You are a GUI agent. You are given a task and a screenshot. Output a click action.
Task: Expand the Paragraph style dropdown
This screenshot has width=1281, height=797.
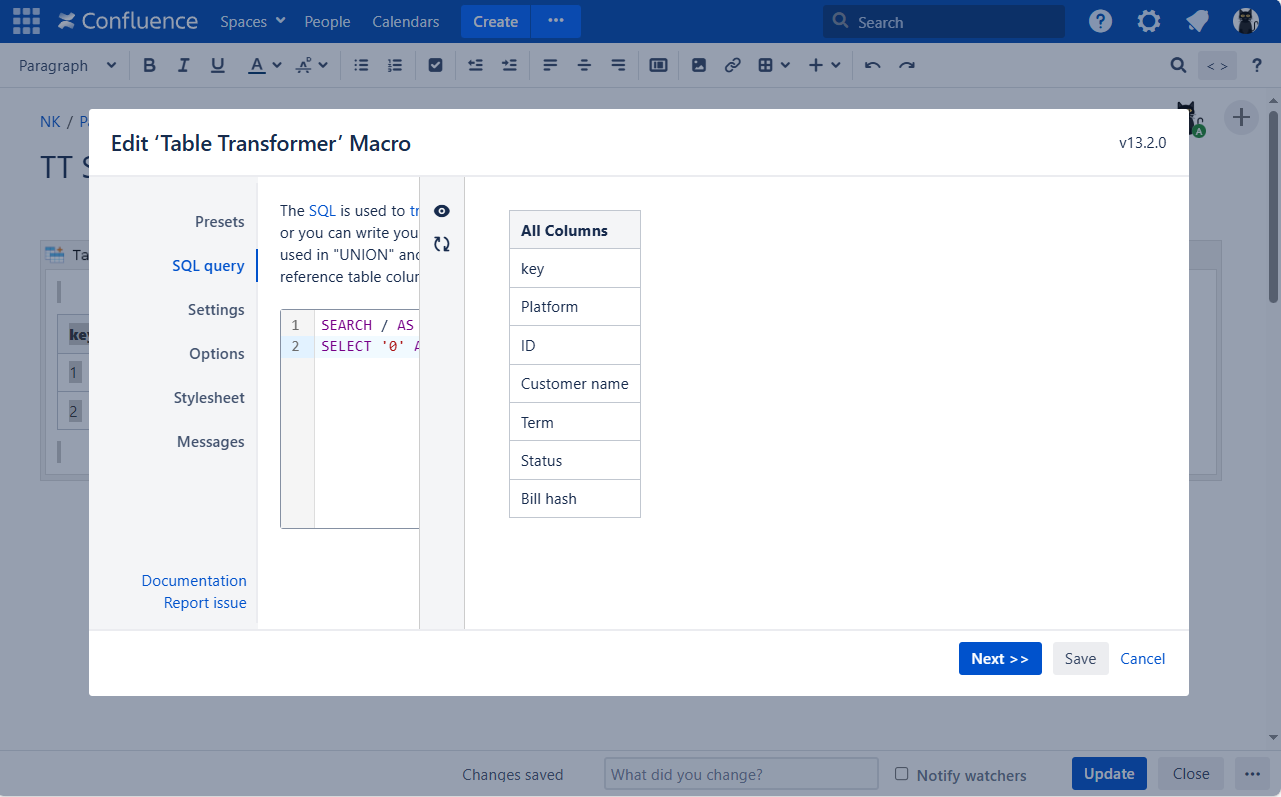(x=67, y=65)
